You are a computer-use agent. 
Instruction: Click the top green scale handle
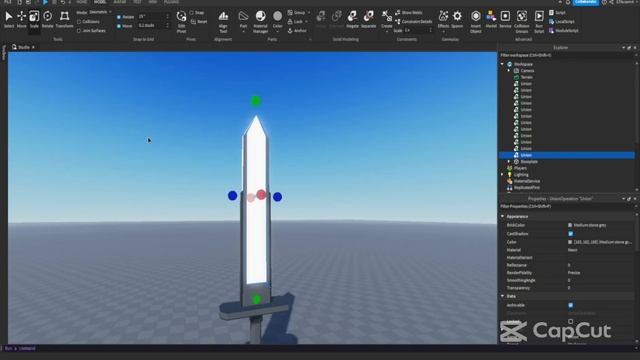256,101
